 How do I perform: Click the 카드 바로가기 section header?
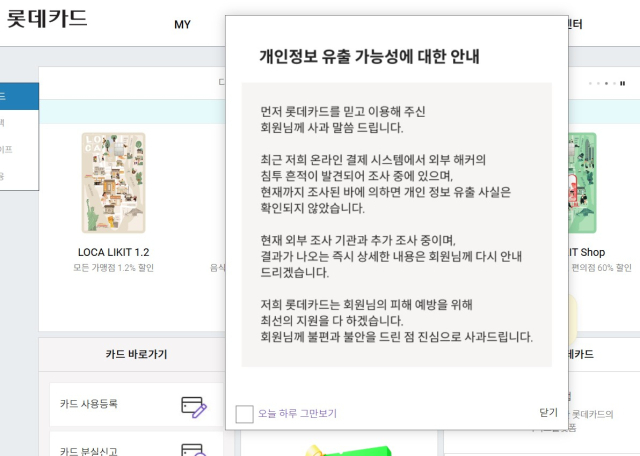136,354
